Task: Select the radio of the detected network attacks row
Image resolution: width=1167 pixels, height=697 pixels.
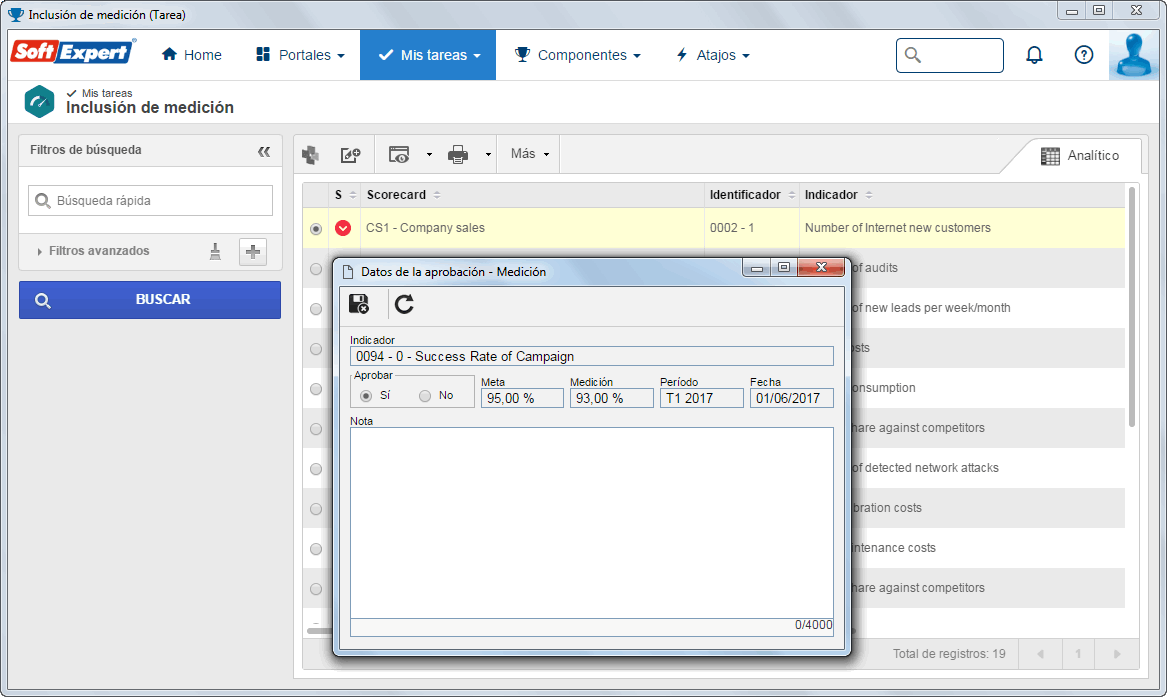Action: pos(316,469)
